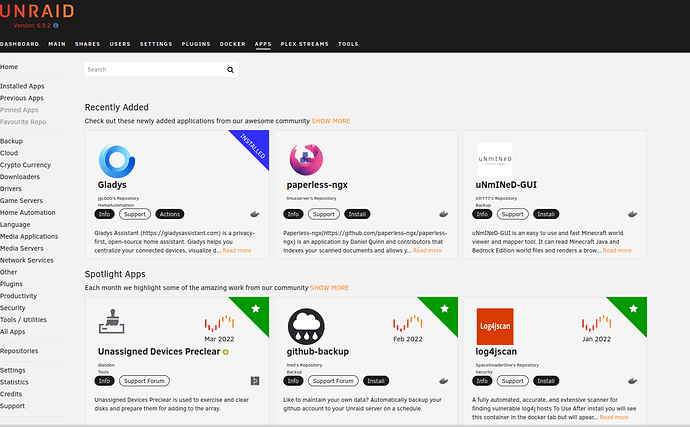The height and width of the screenshot is (427, 690).
Task: Click the search magnifier icon
Action: [x=230, y=70]
